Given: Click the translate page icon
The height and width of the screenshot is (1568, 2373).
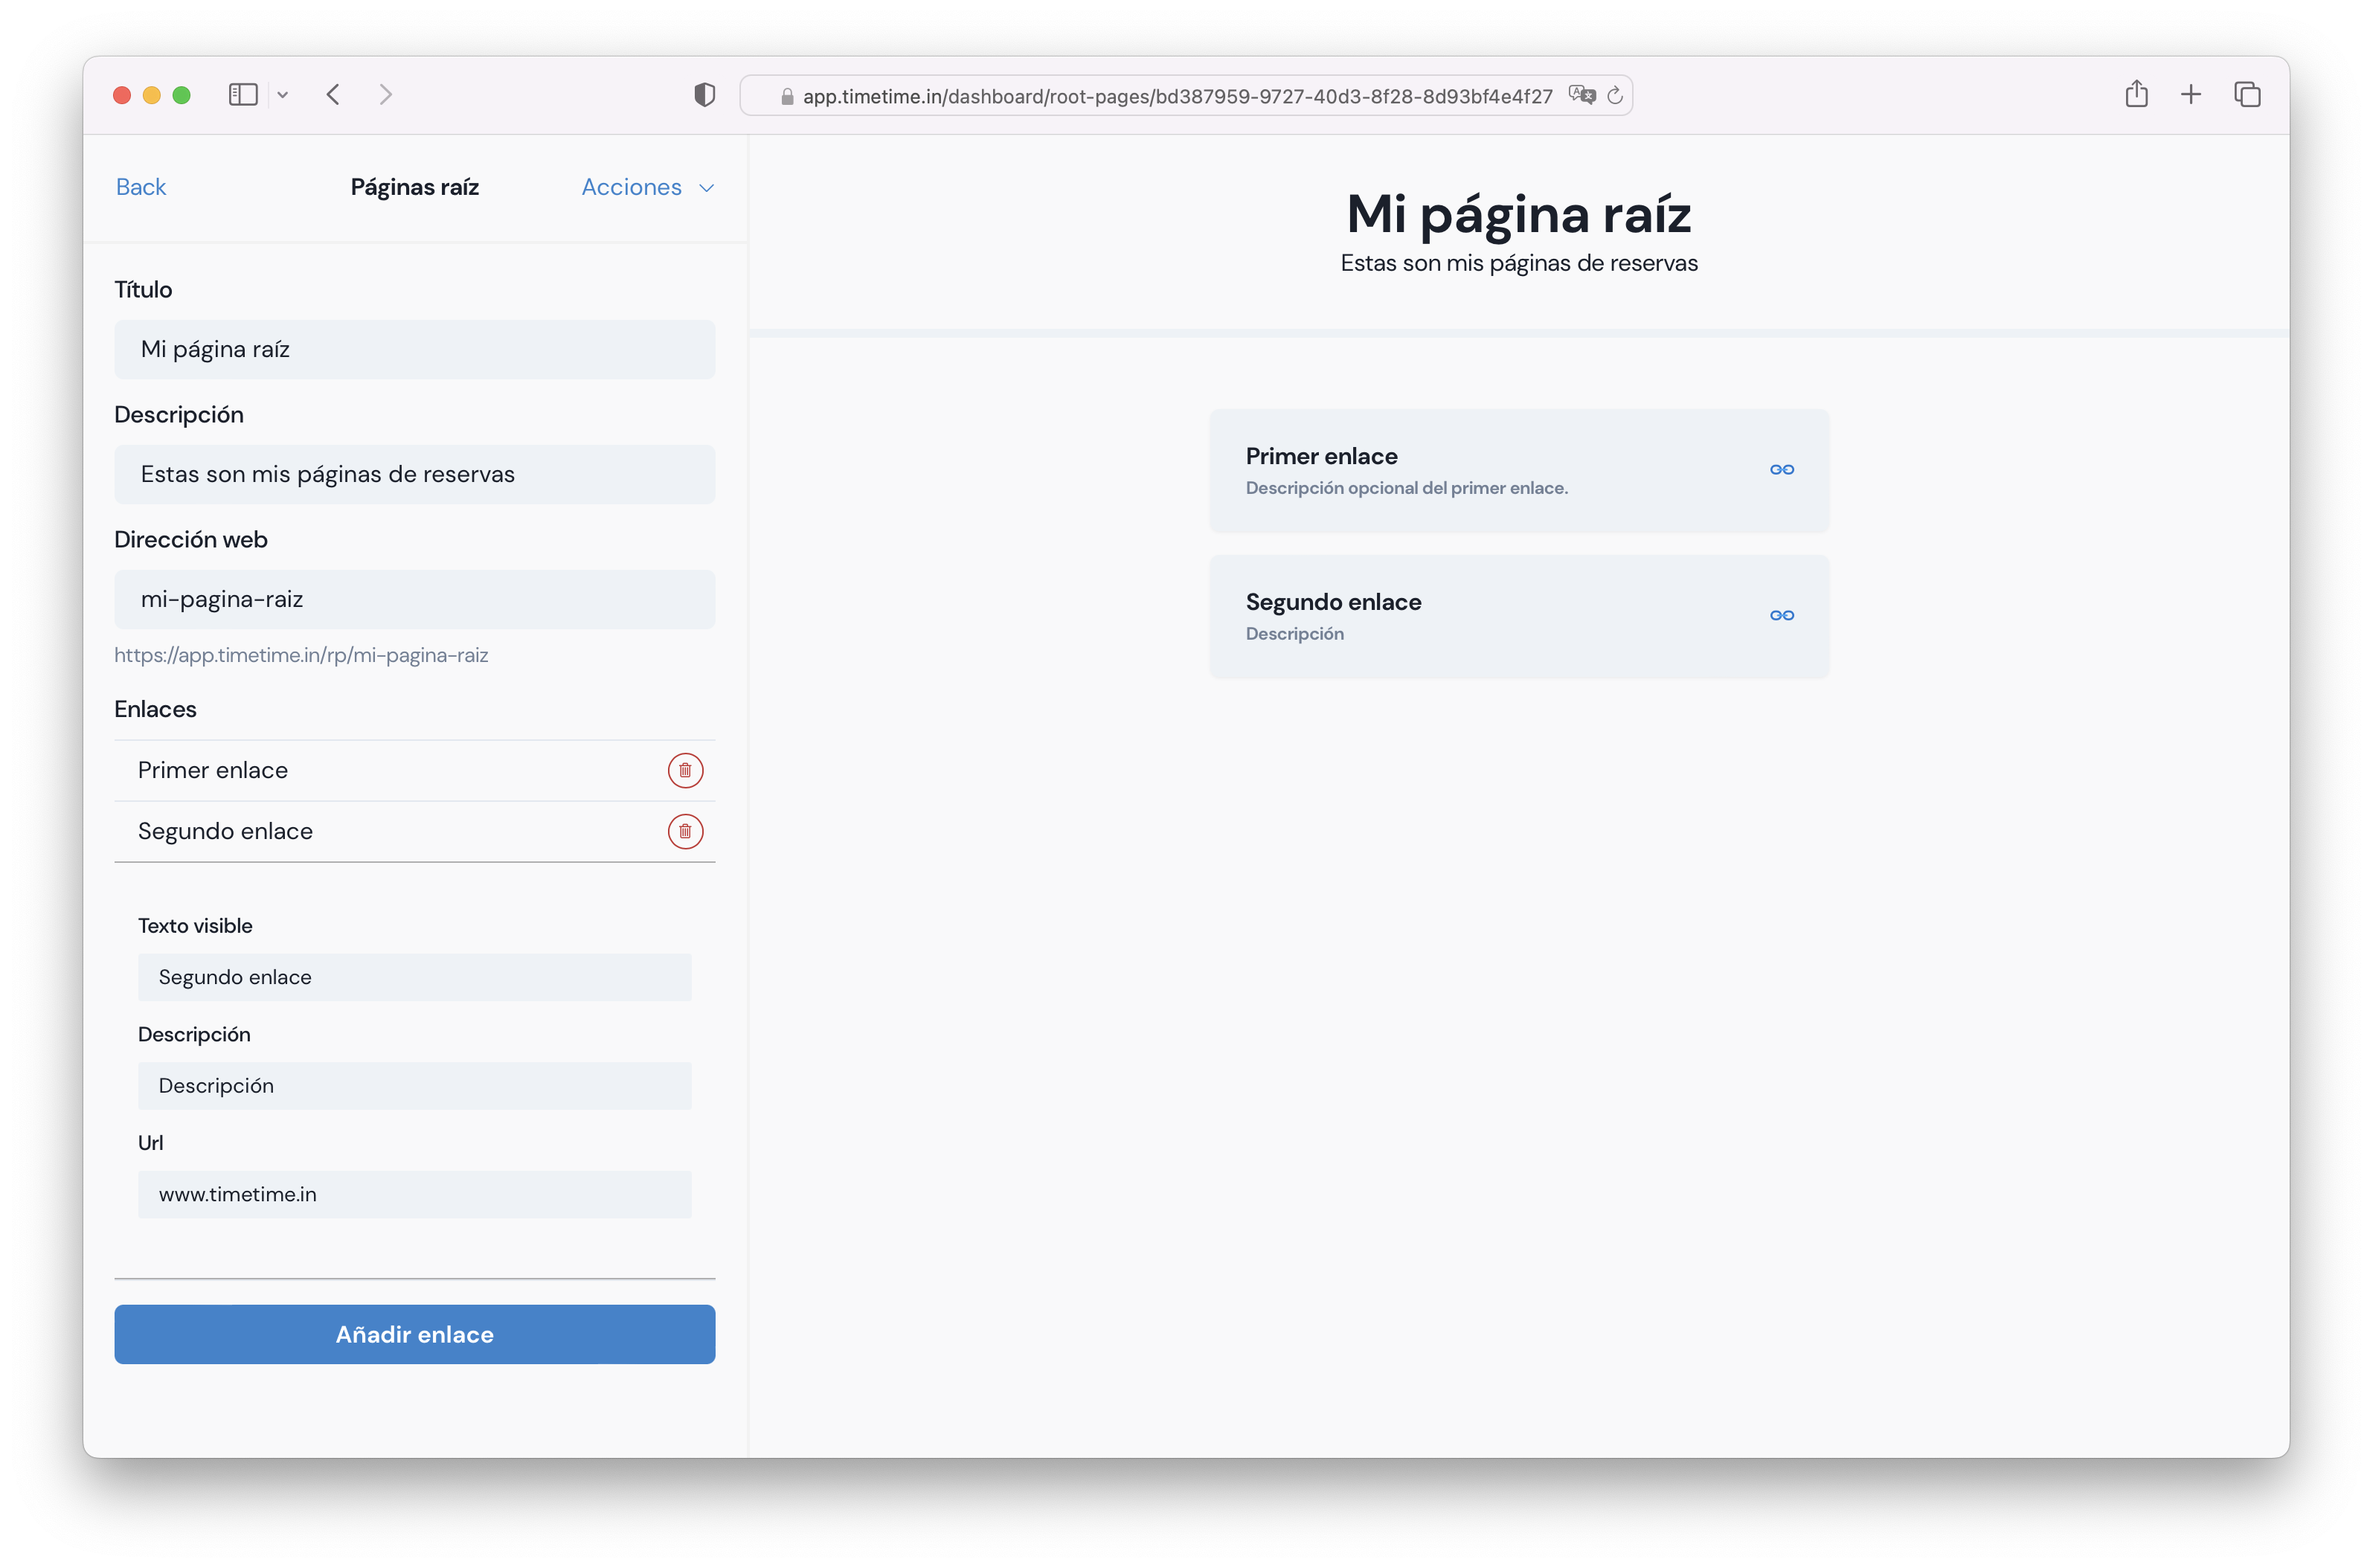Looking at the screenshot, I should coord(1581,95).
